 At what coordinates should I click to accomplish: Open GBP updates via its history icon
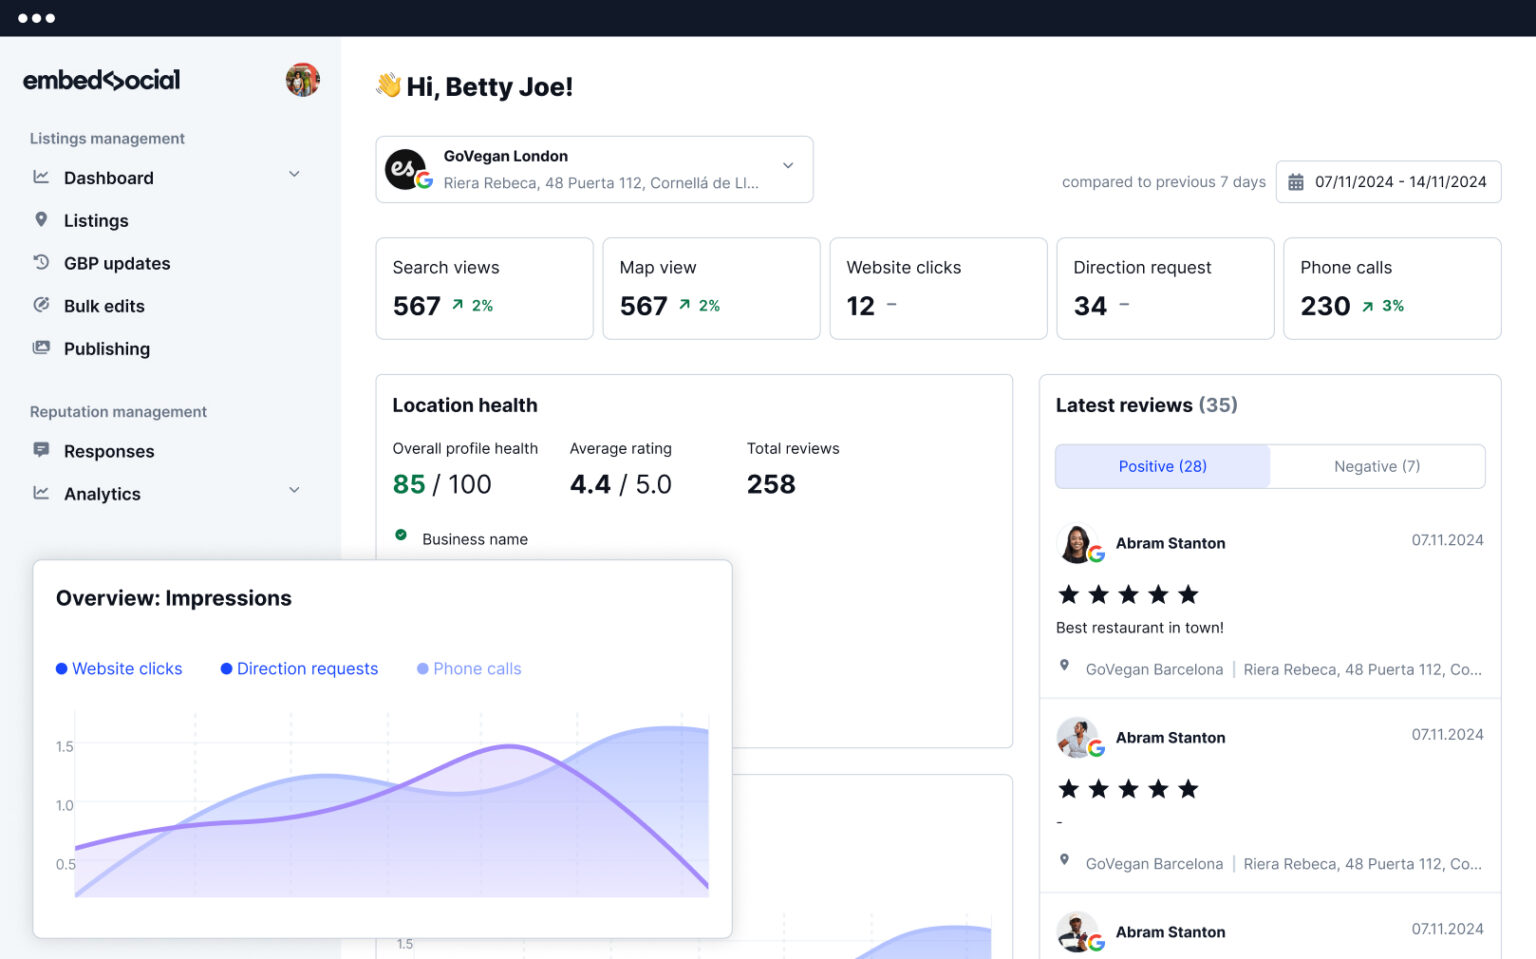(x=41, y=262)
